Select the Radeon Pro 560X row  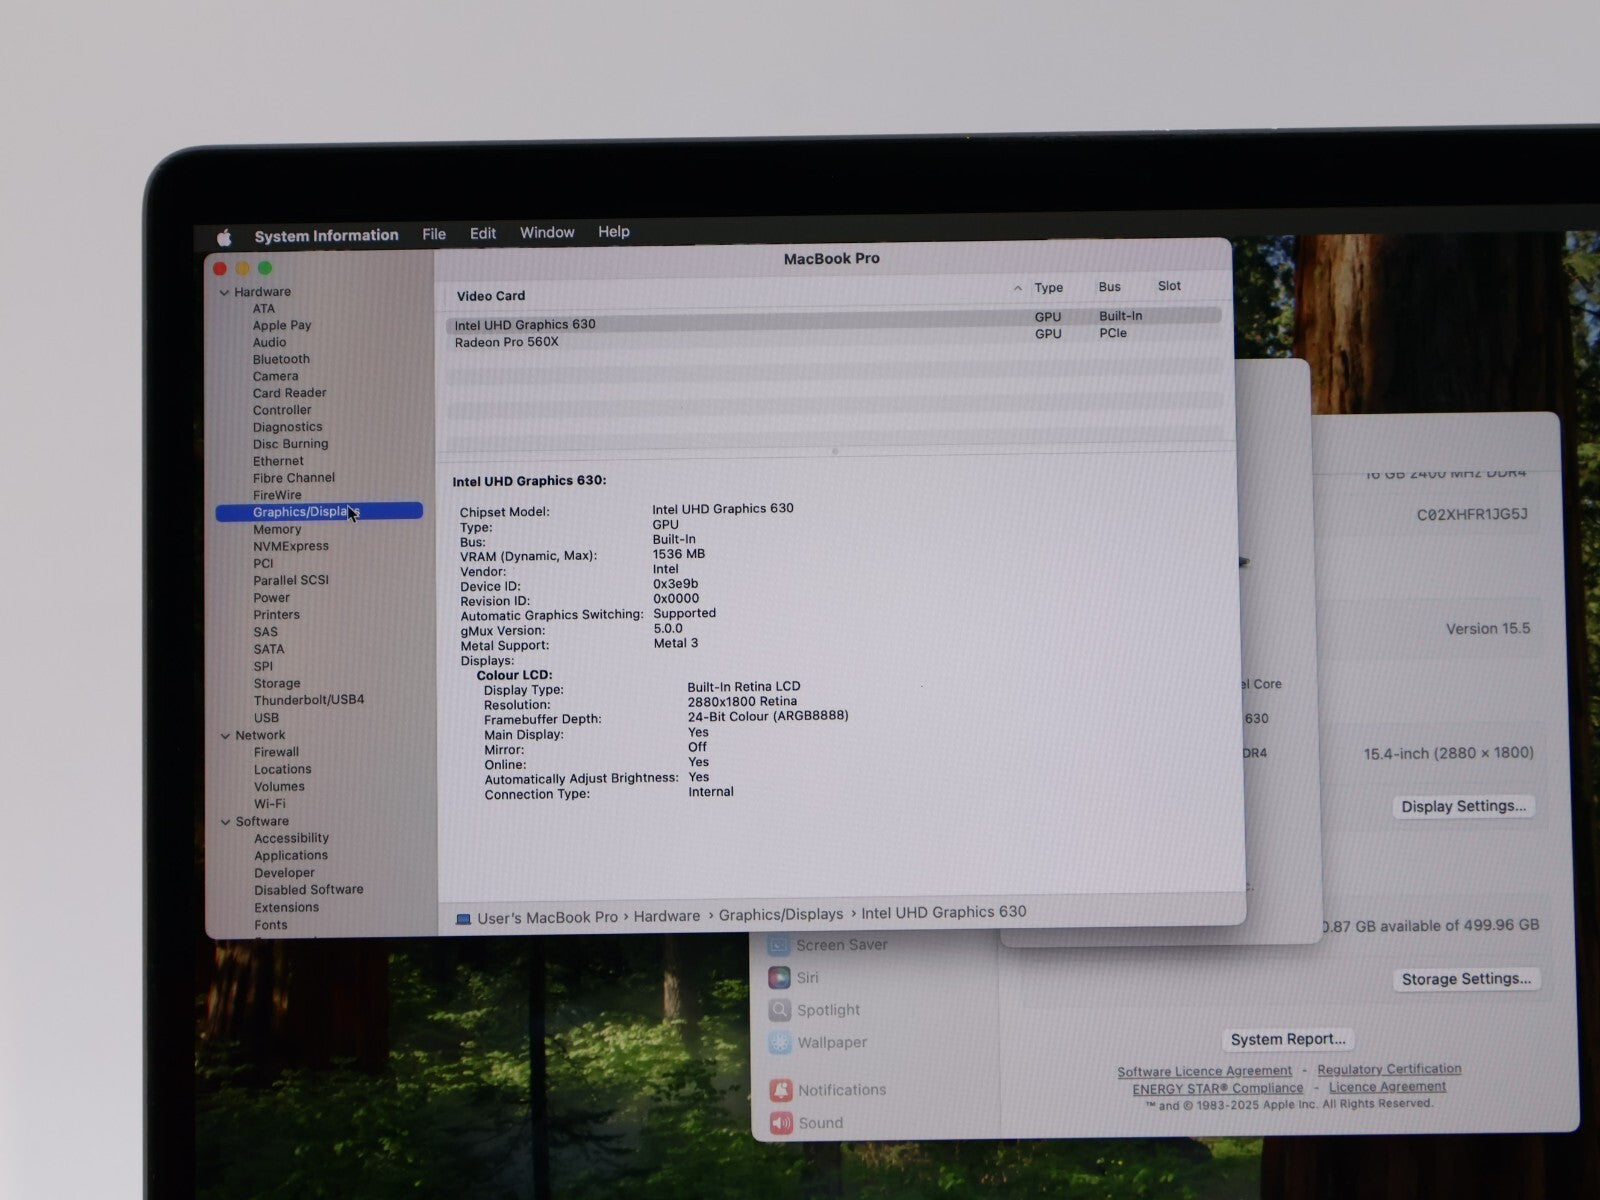833,340
